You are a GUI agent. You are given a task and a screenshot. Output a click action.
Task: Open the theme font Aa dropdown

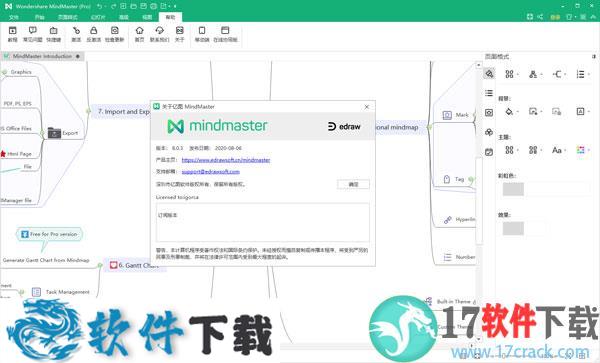(x=559, y=150)
